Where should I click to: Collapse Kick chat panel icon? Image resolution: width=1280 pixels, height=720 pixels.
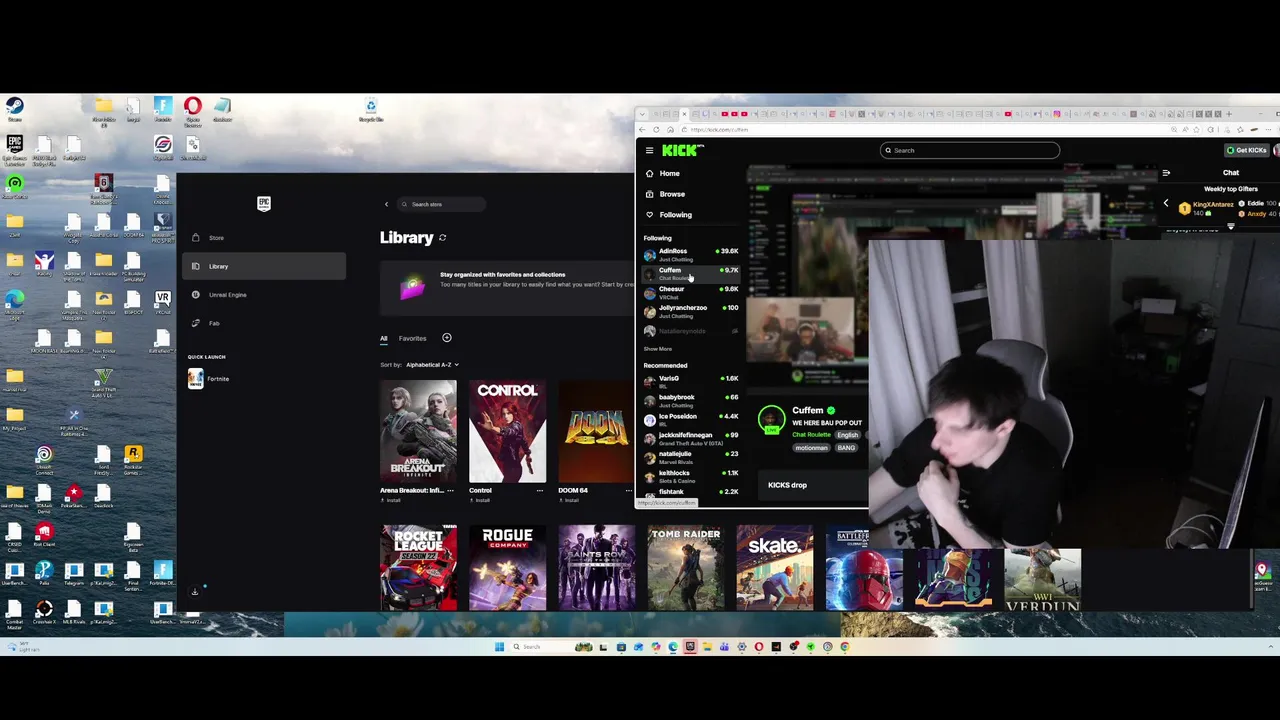tap(1166, 173)
